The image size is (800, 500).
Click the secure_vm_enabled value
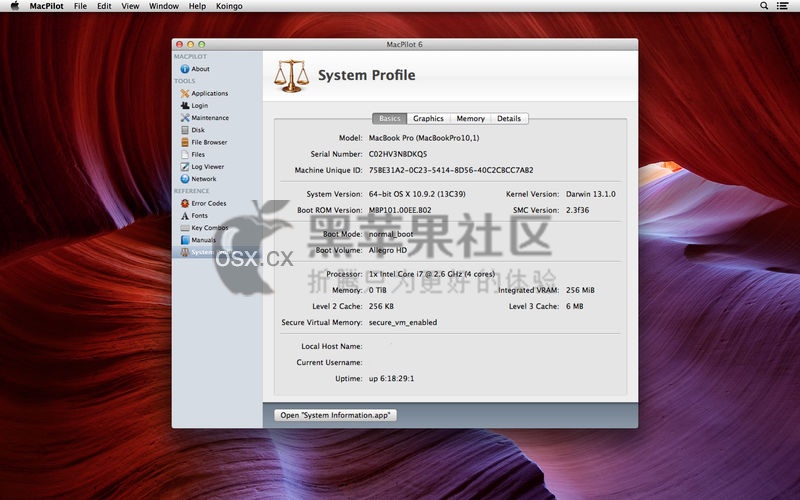[403, 323]
